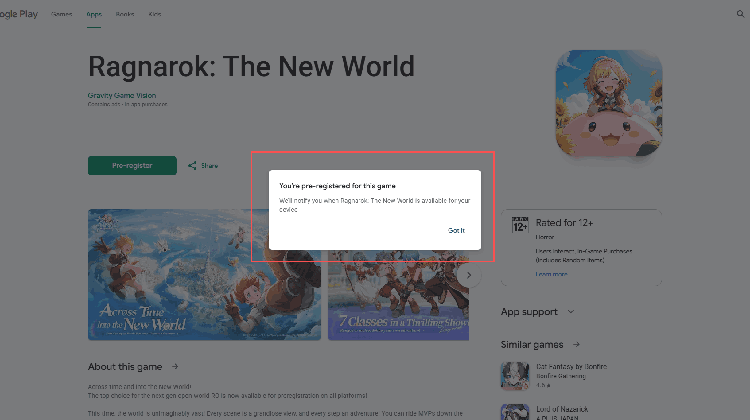Click the next screenshot arrow
The height and width of the screenshot is (420, 750).
click(x=469, y=275)
